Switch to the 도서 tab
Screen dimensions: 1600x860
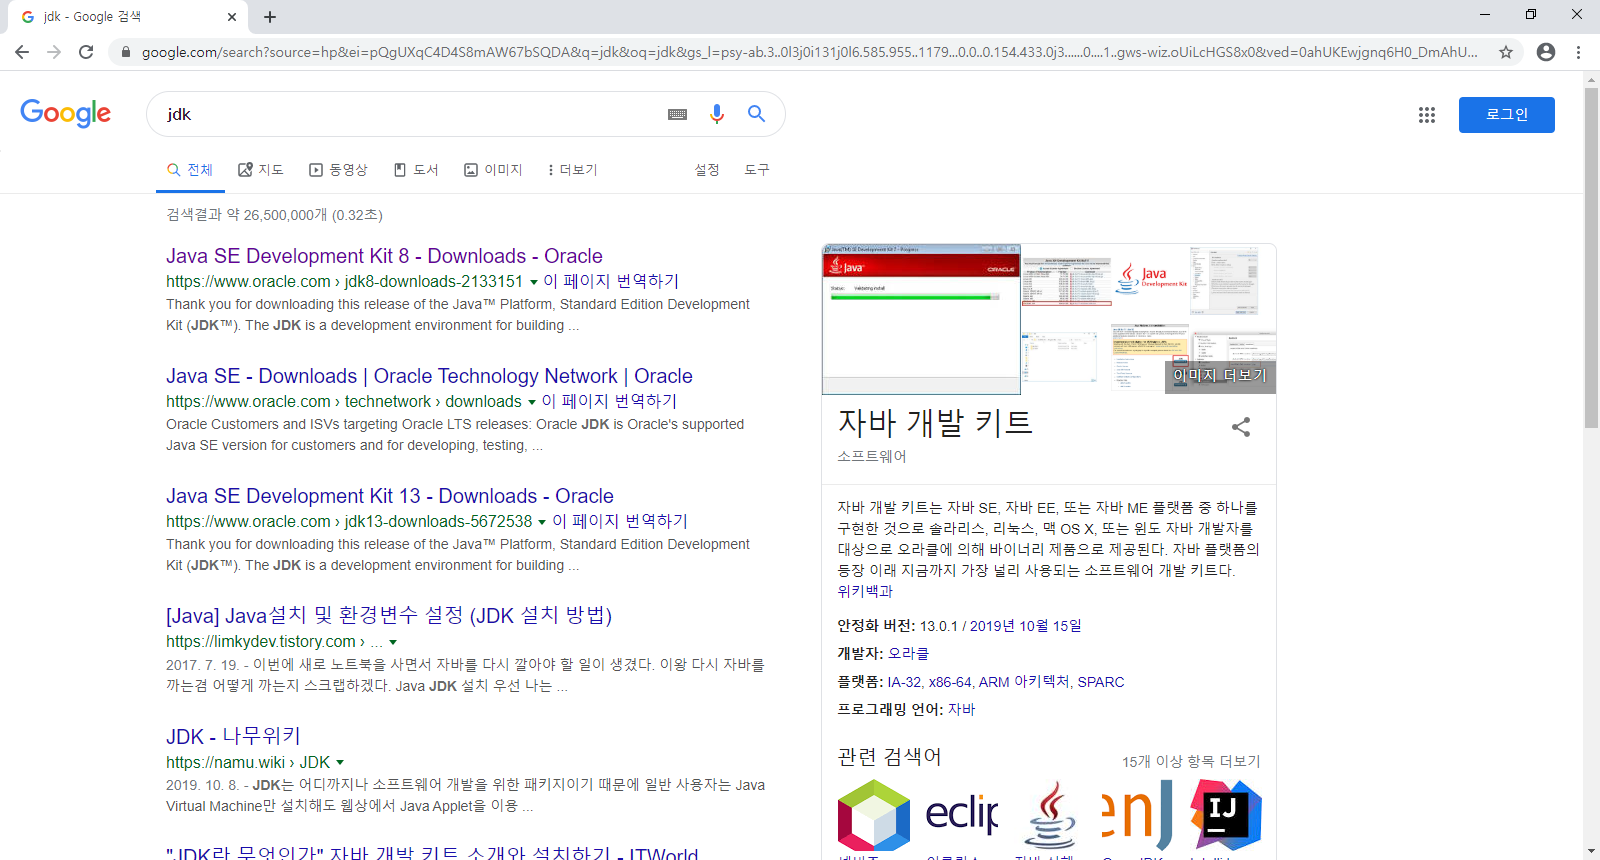click(x=416, y=170)
